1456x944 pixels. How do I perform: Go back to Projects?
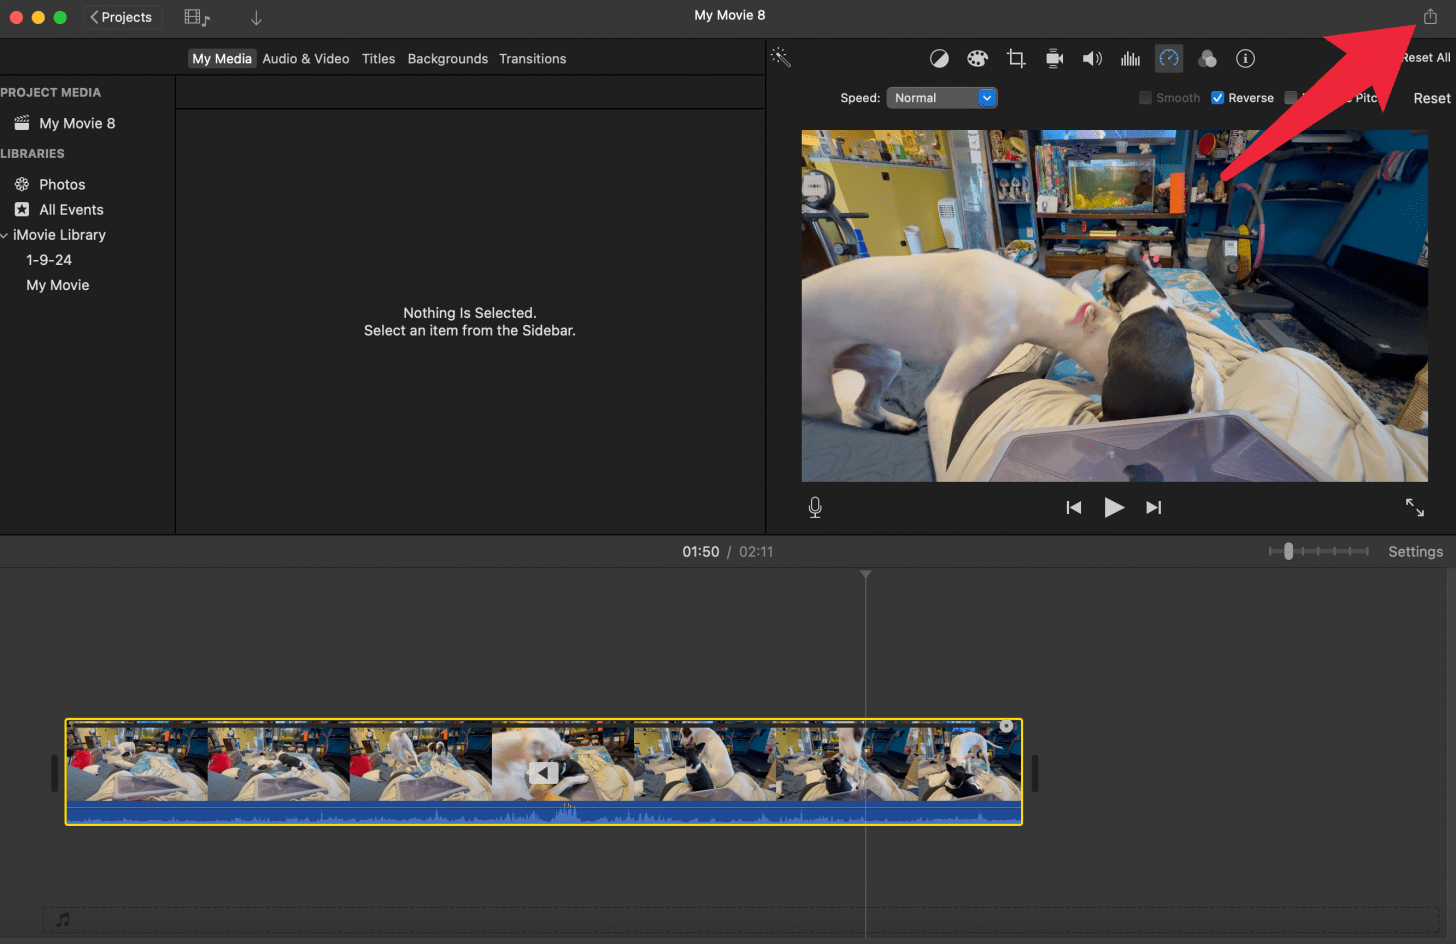(121, 17)
